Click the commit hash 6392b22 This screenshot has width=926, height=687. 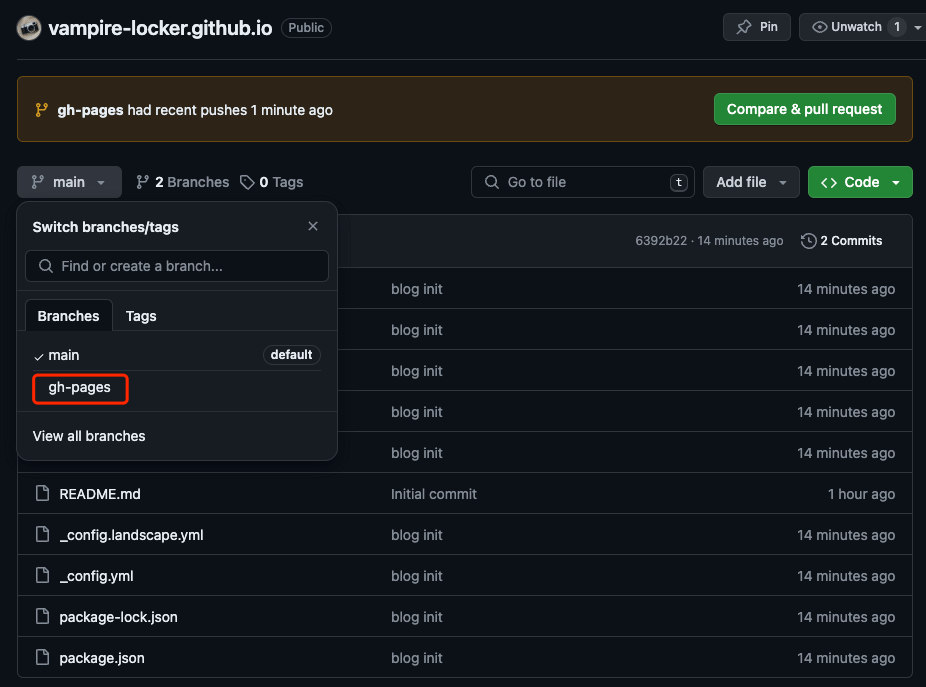pyautogui.click(x=661, y=240)
